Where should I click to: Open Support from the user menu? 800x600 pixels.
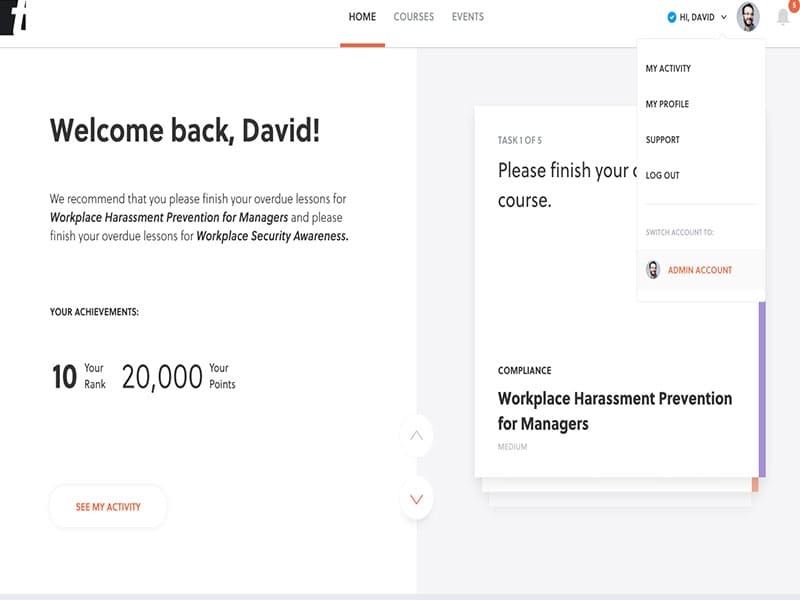point(662,140)
